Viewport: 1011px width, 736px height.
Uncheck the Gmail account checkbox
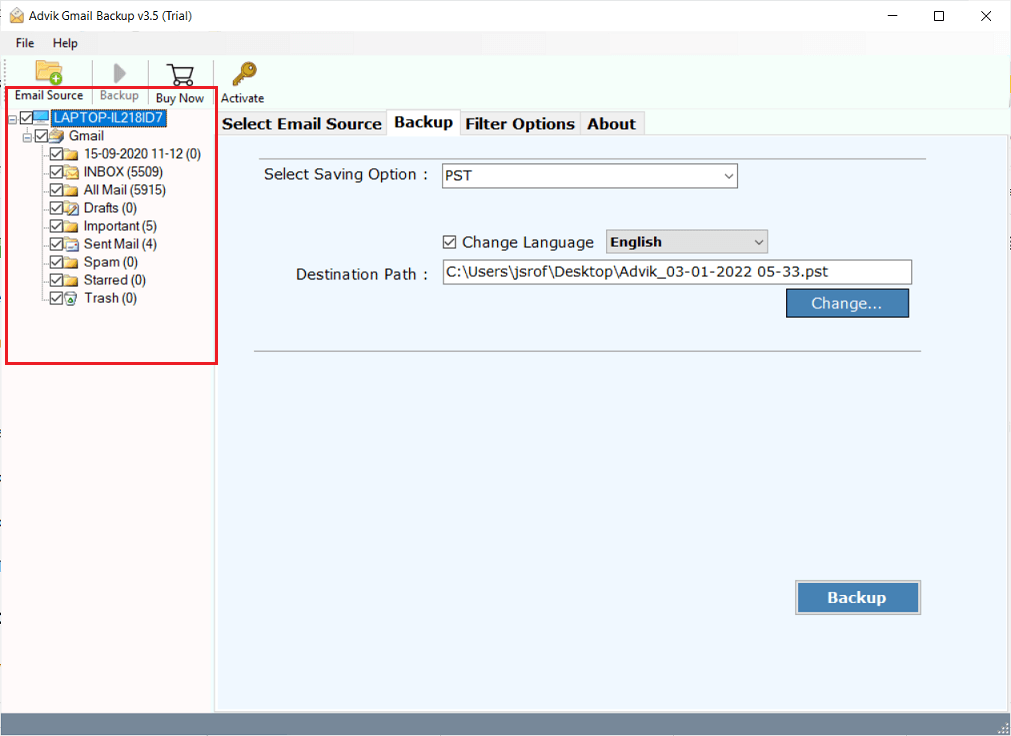41,135
